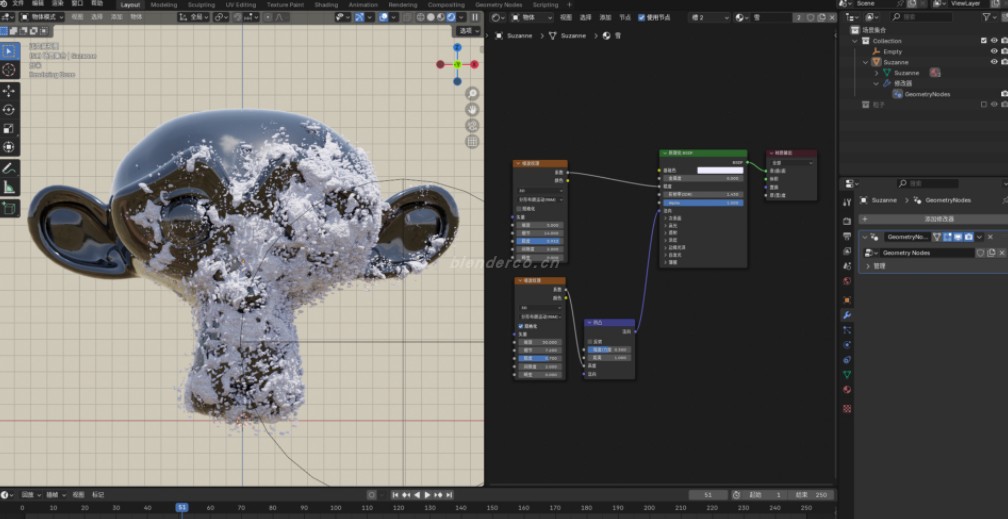This screenshot has width=1008, height=519.
Task: Select the Move tool in viewport toolbar
Action: (x=10, y=91)
